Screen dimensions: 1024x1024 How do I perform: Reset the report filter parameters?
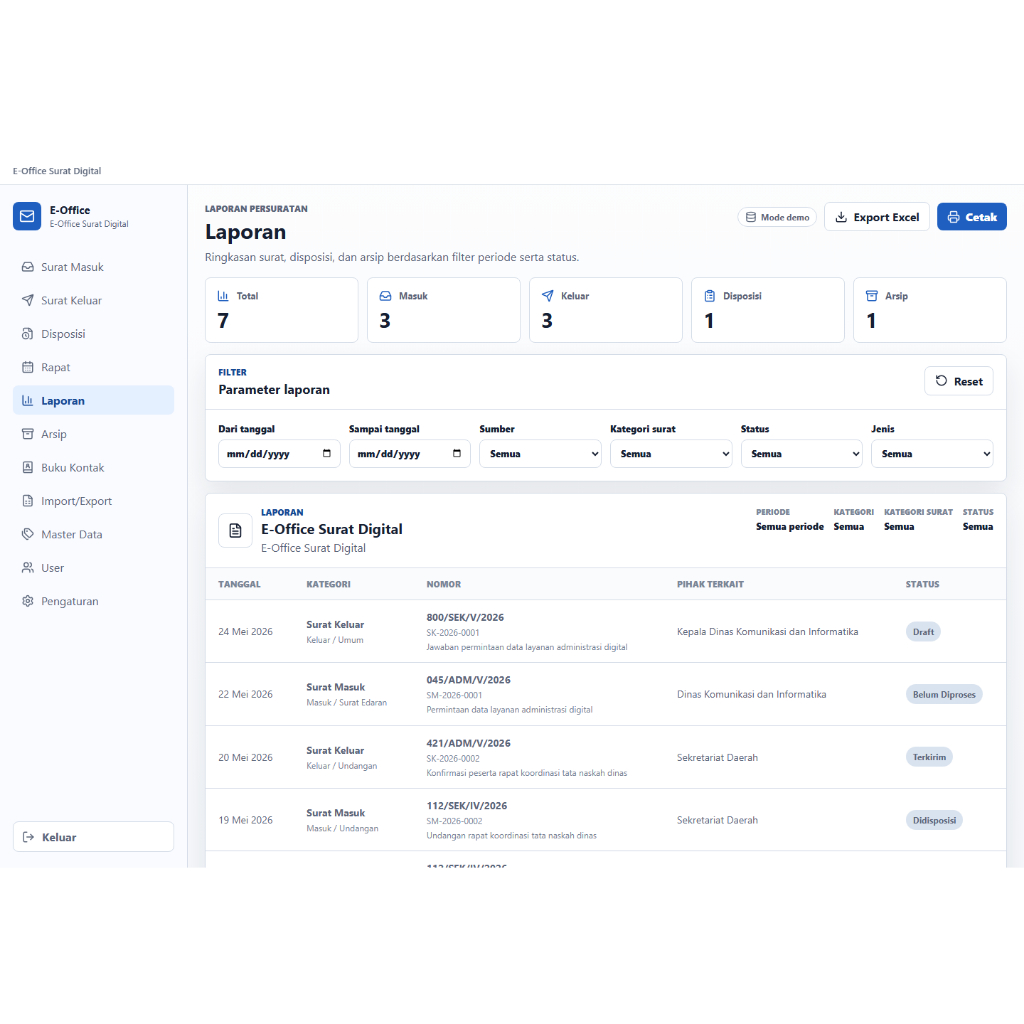tap(958, 381)
